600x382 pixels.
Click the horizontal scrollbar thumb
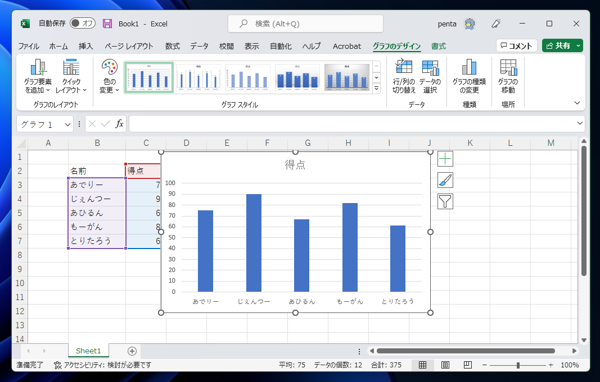click(x=466, y=351)
